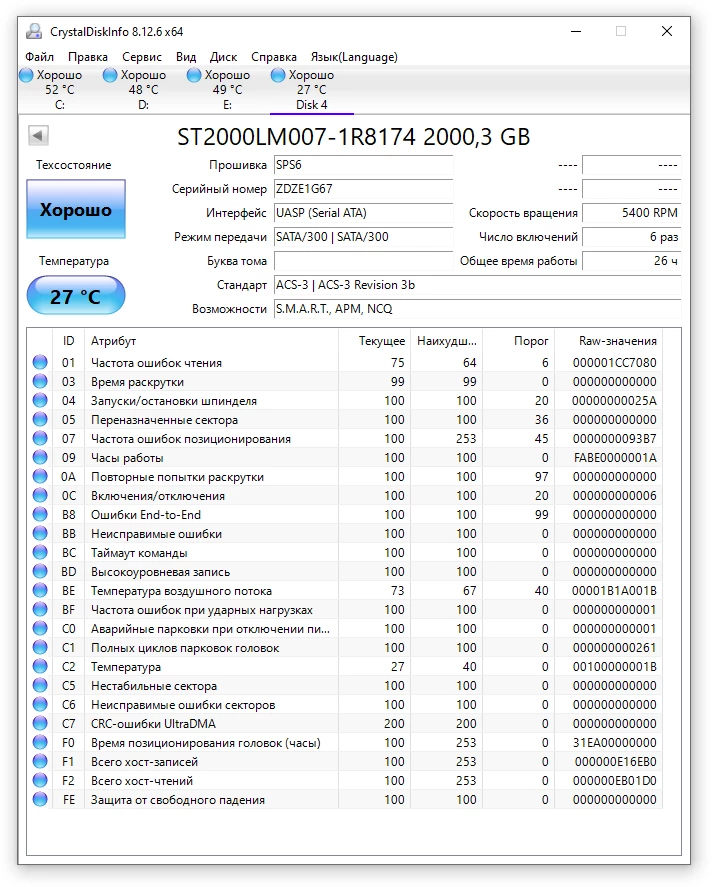Image resolution: width=712 pixels, height=887 pixels.
Task: Click status circle for attribute 04
Action: (40, 401)
